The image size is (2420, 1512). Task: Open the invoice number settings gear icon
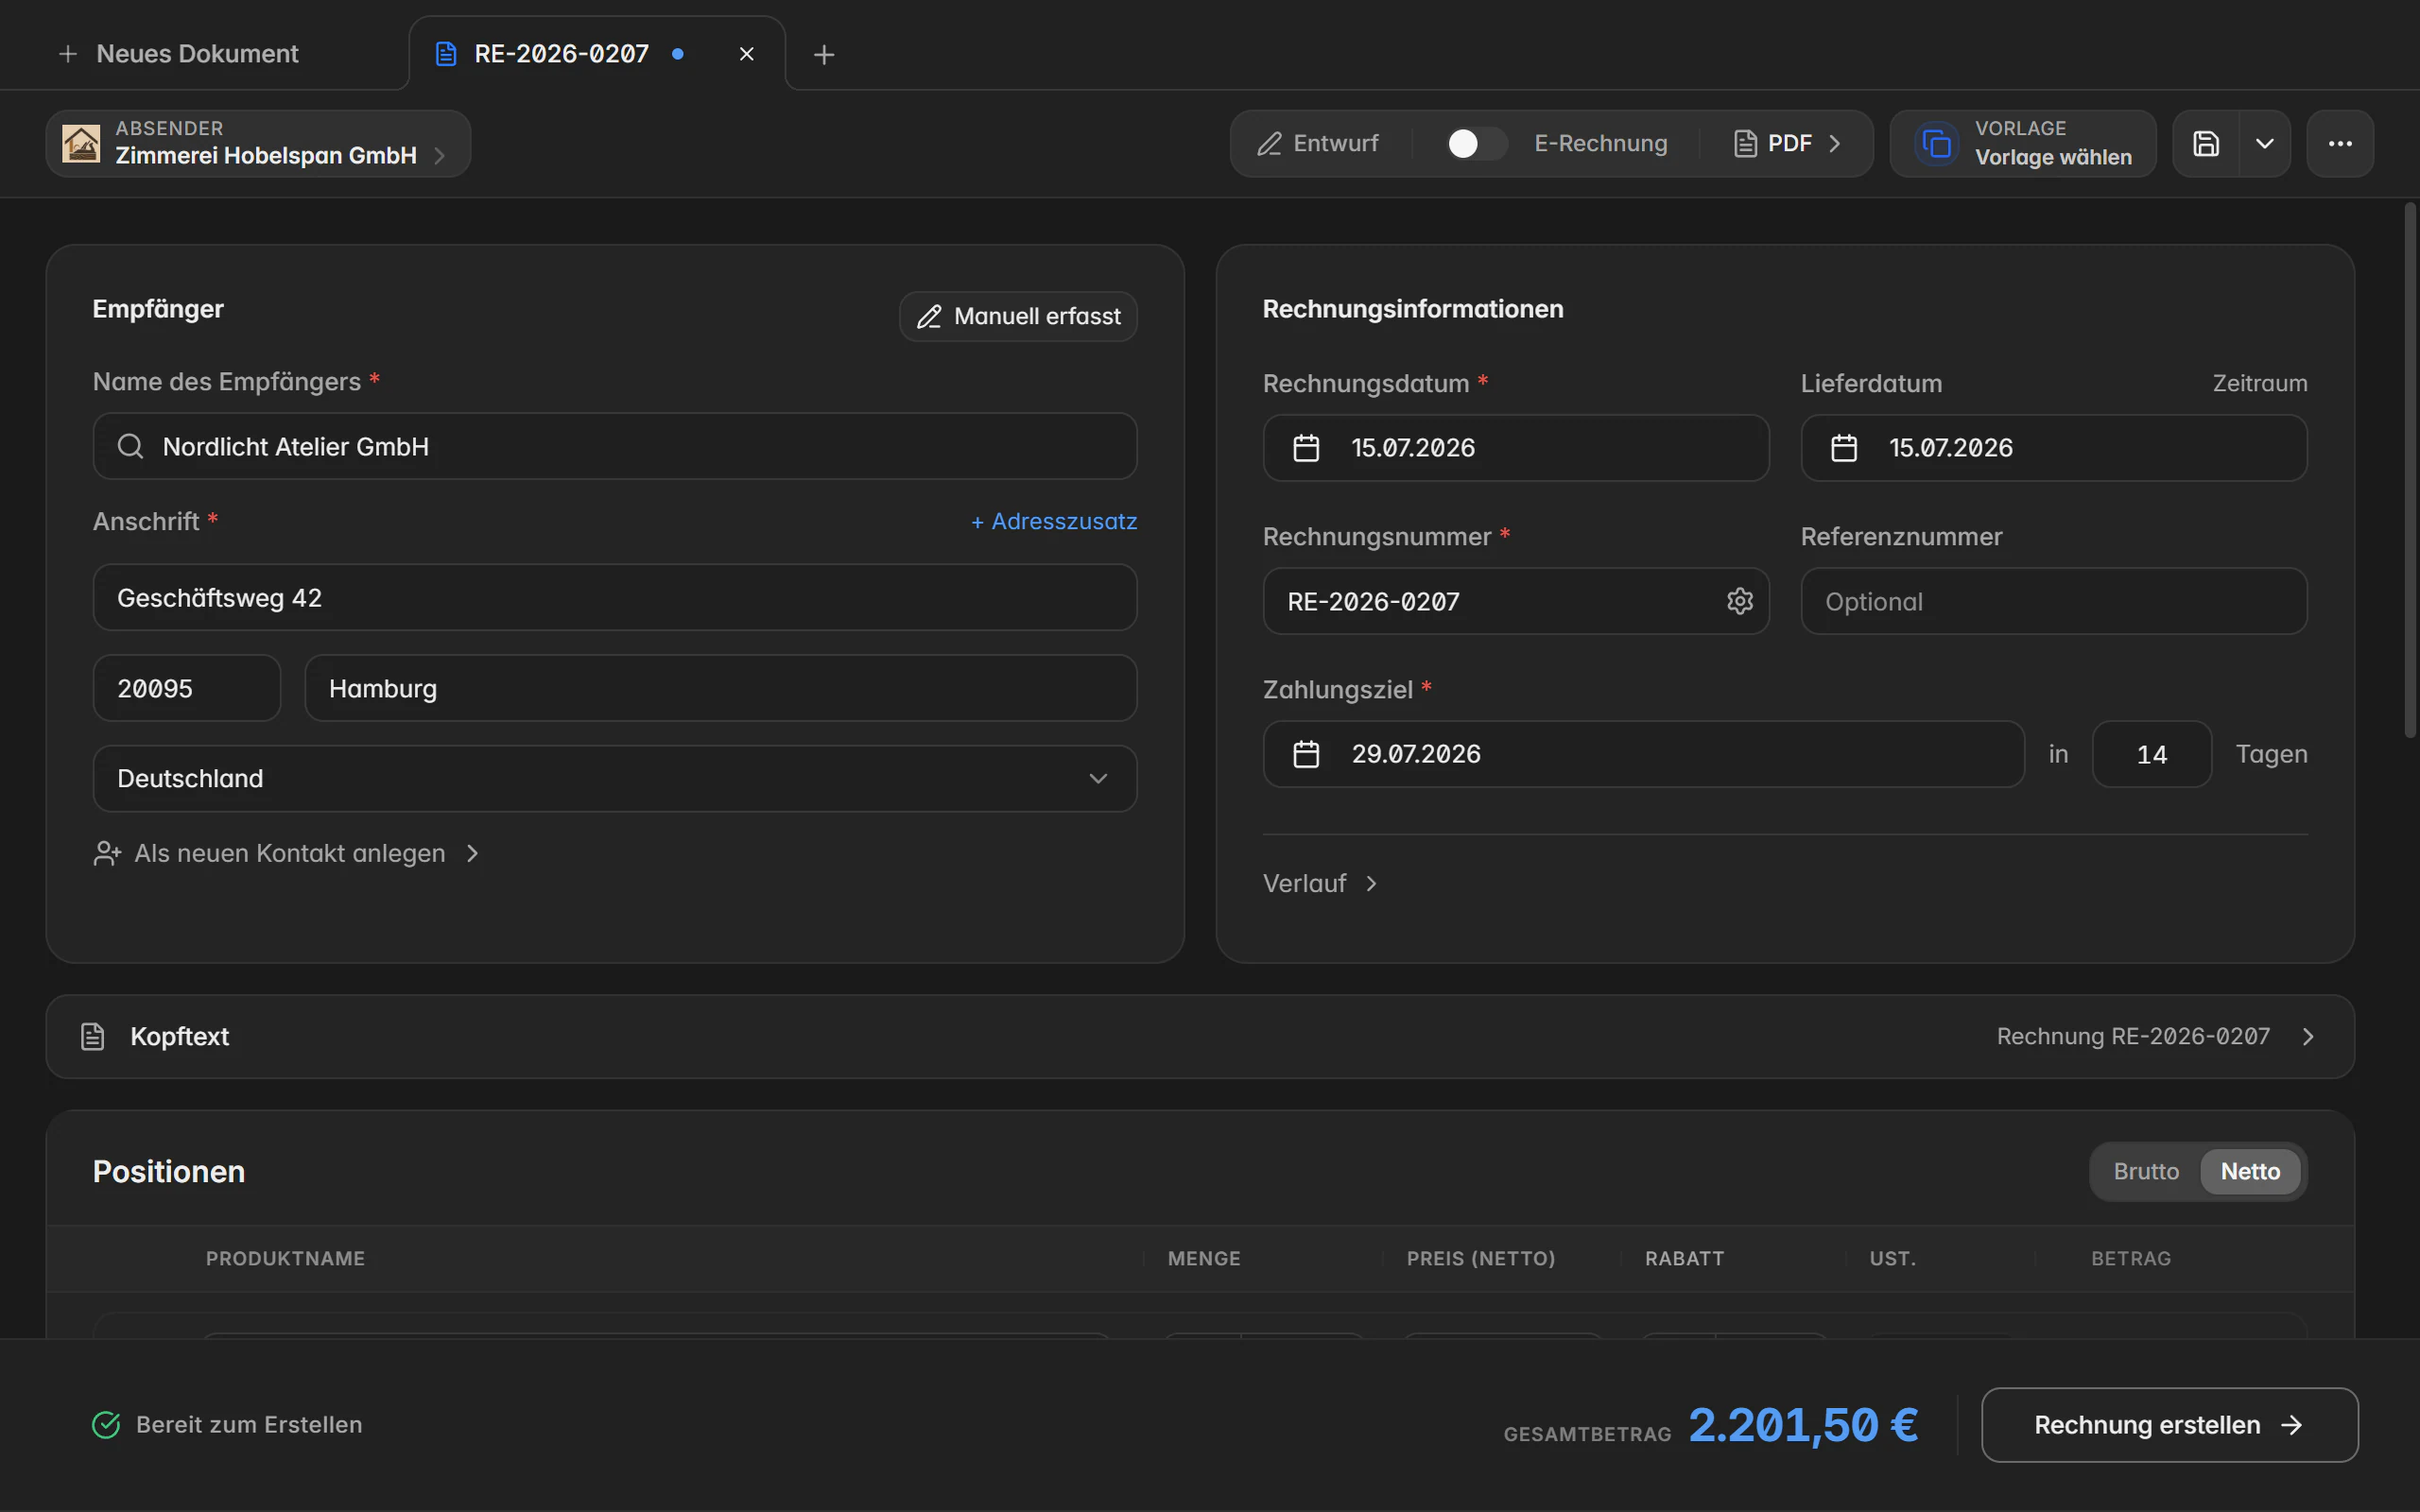click(x=1740, y=601)
